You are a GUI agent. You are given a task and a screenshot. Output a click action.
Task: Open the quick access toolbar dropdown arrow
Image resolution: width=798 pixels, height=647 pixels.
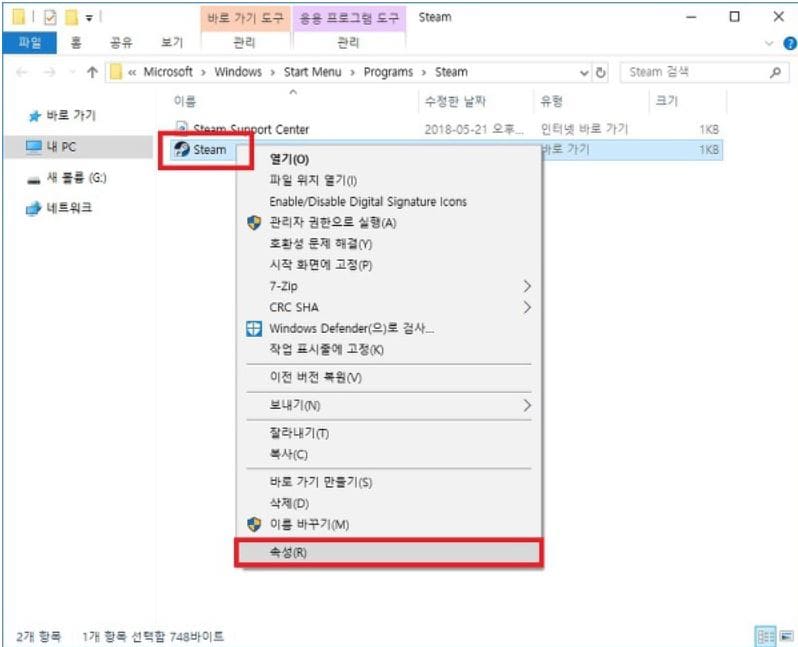click(x=89, y=18)
